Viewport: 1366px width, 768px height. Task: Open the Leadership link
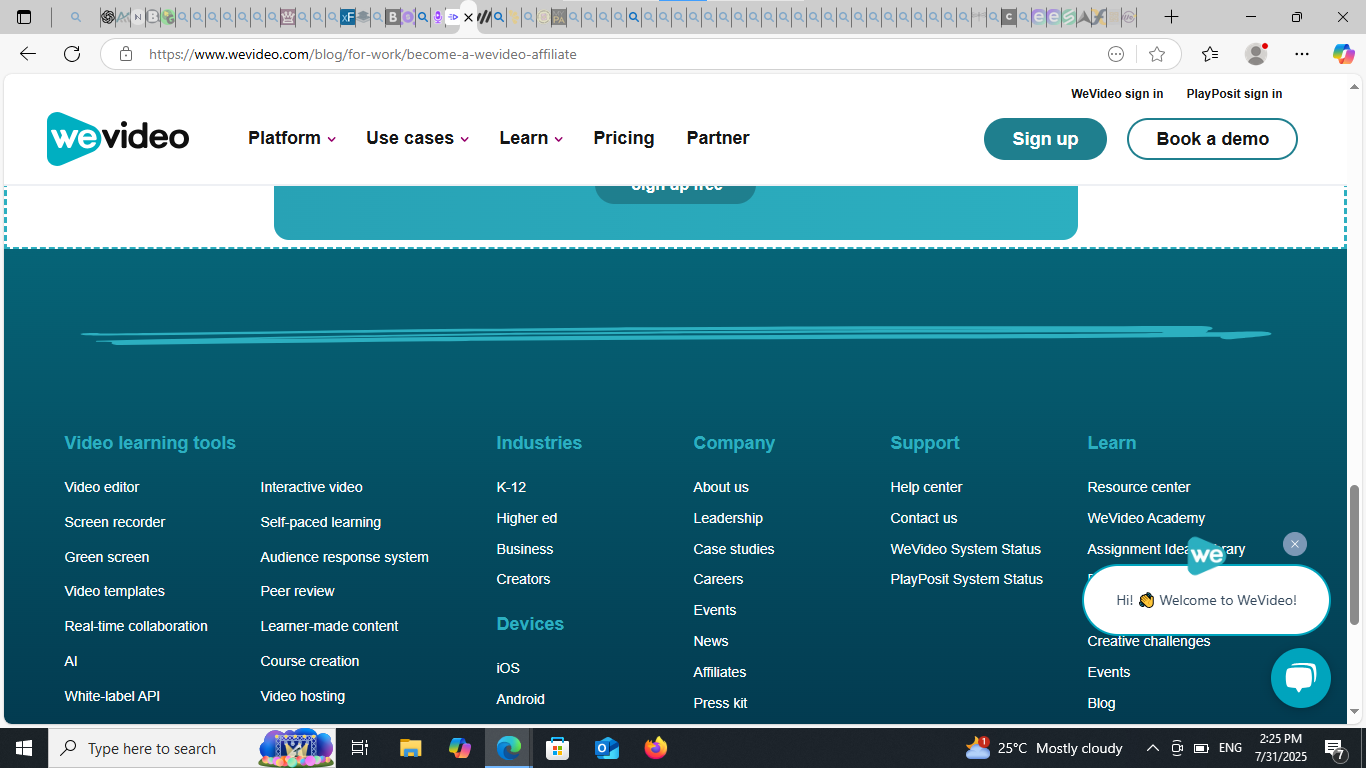[x=728, y=518]
